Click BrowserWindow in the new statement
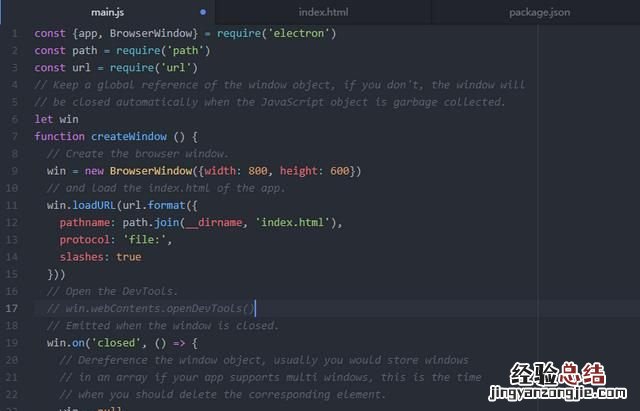640x411 pixels. 151,171
